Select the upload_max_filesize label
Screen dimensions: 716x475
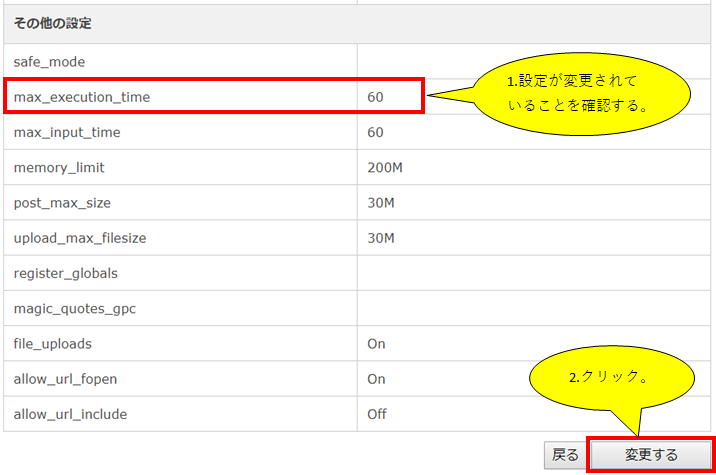coord(80,238)
